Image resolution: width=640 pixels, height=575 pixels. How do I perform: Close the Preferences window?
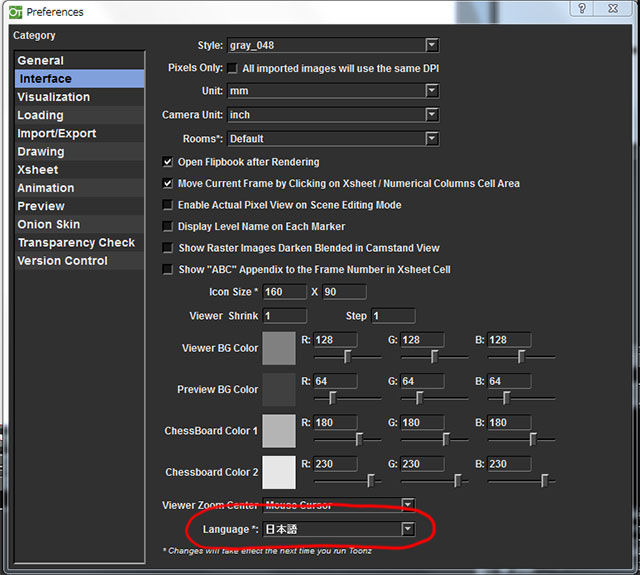click(613, 8)
